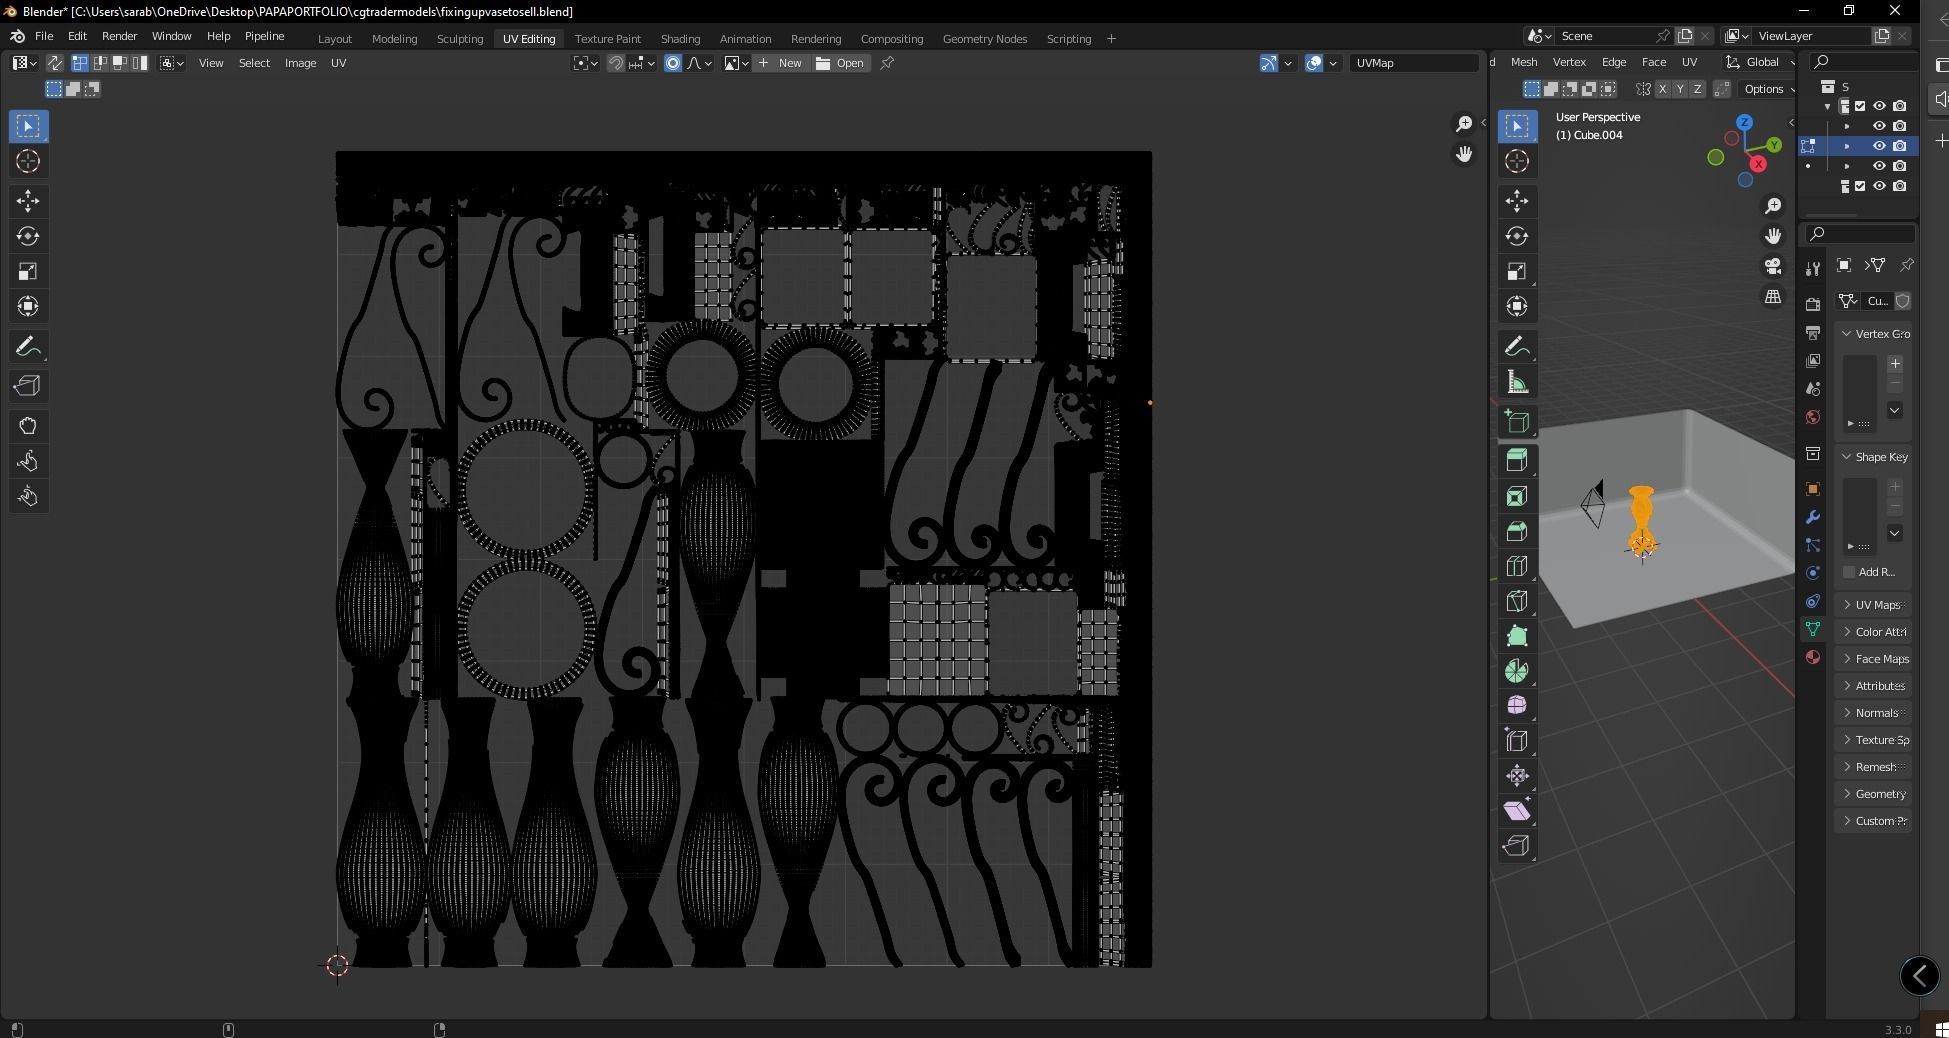Click the New image button
Screen dimensions: 1949x1038
click(x=780, y=63)
